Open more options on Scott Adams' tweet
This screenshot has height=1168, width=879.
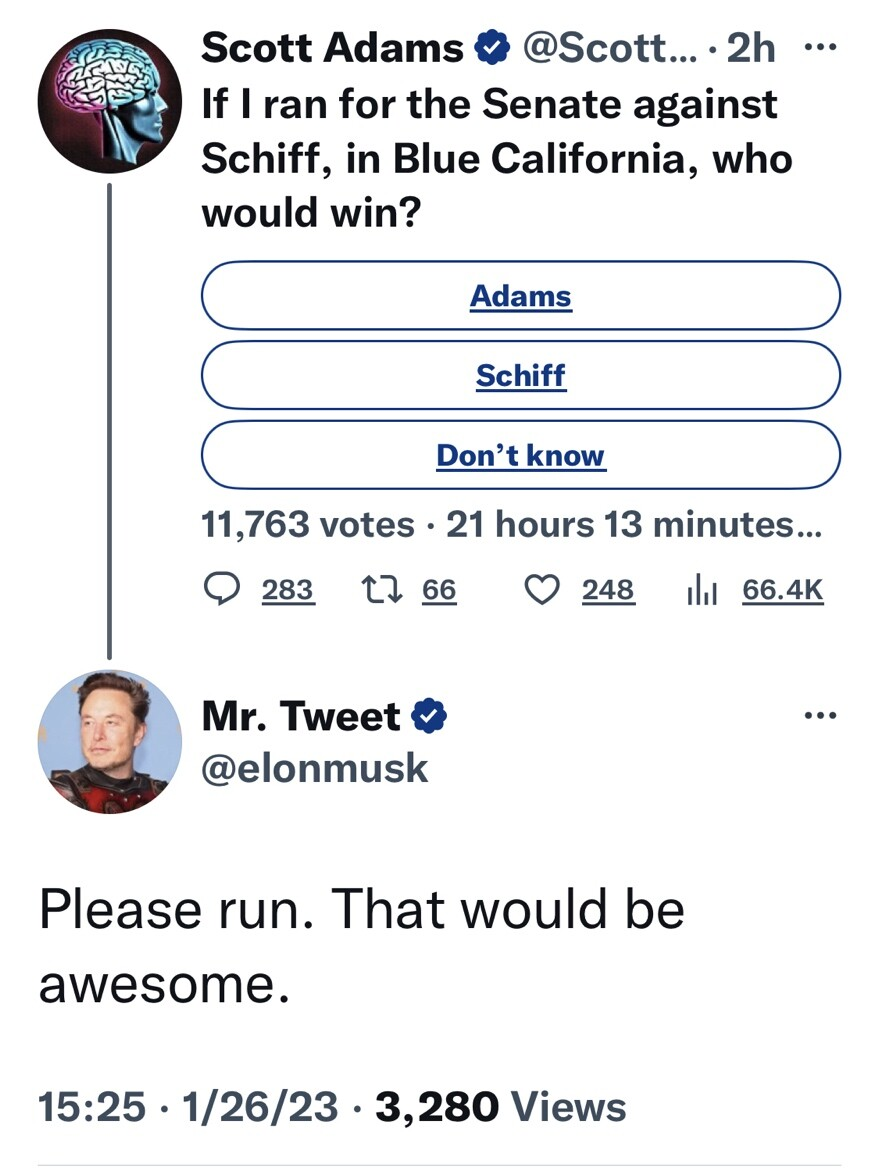pyautogui.click(x=819, y=48)
